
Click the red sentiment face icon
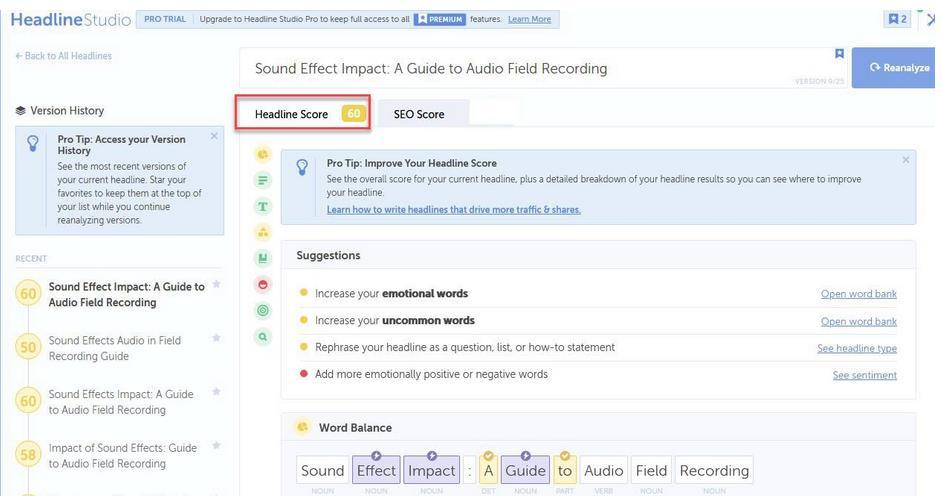point(263,285)
